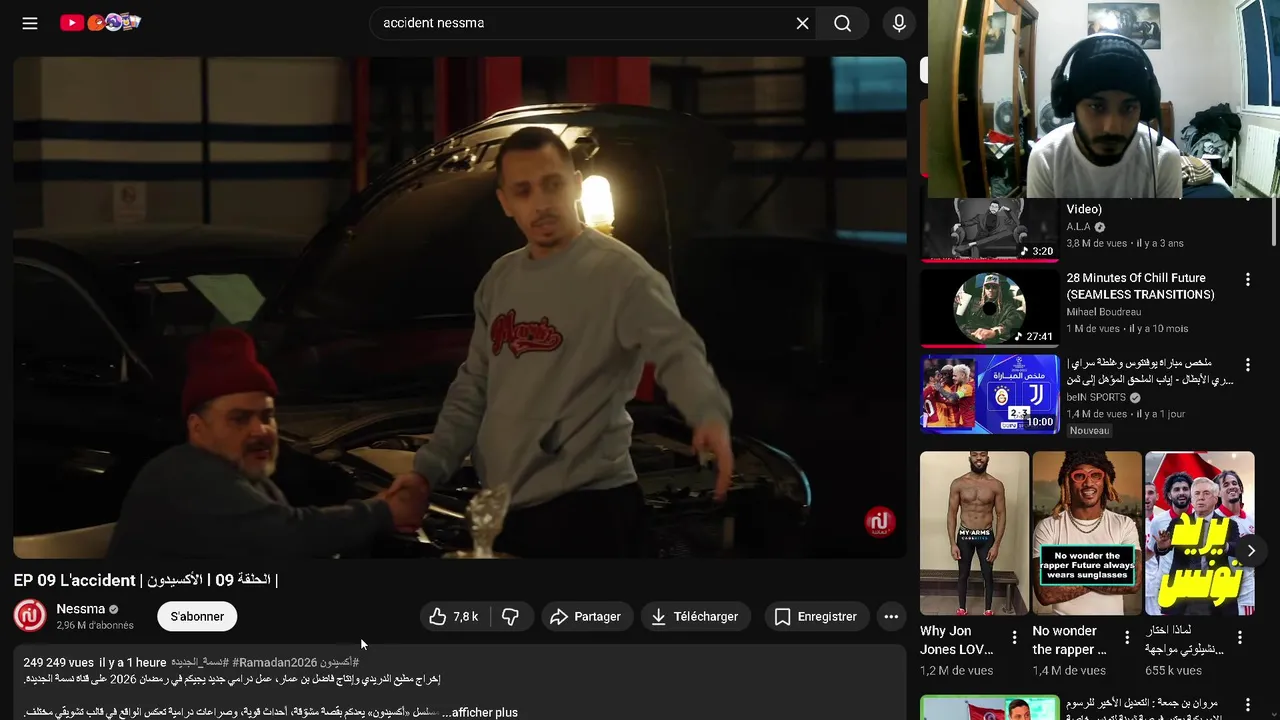This screenshot has width=1280, height=720.
Task: Share the video via Partager
Action: [586, 617]
